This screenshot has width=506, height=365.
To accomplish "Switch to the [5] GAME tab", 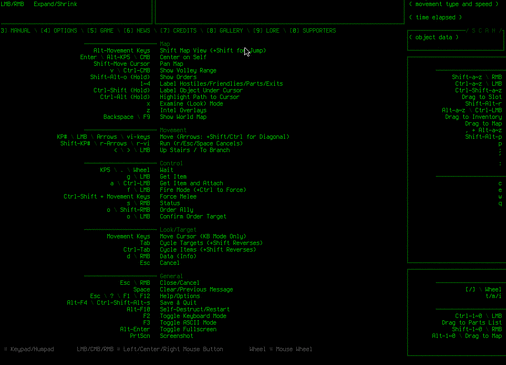I will [100, 31].
